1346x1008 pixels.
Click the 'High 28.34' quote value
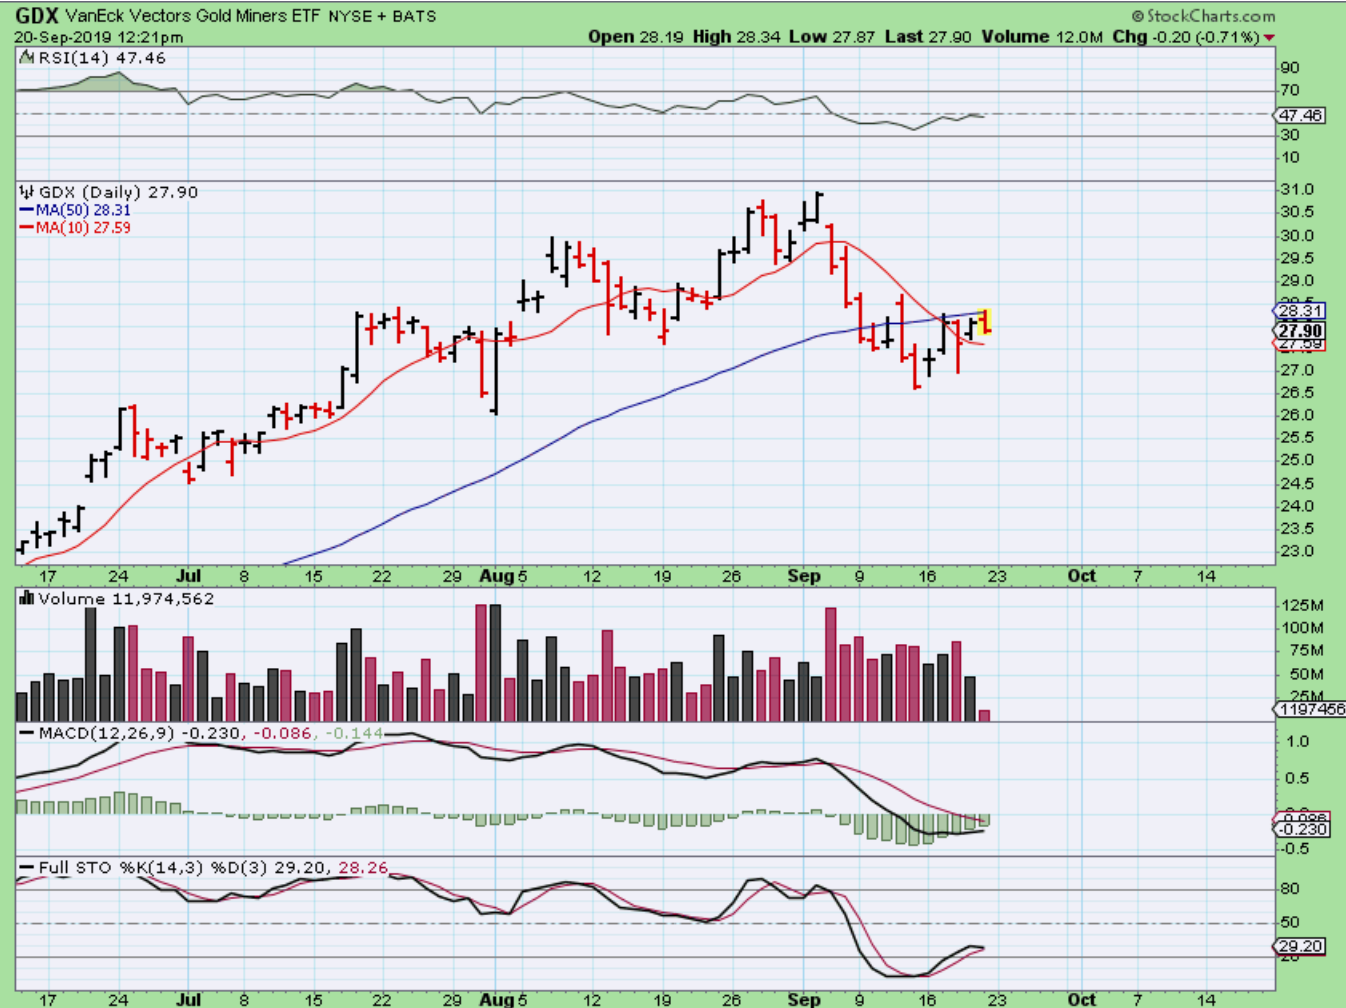(x=735, y=37)
